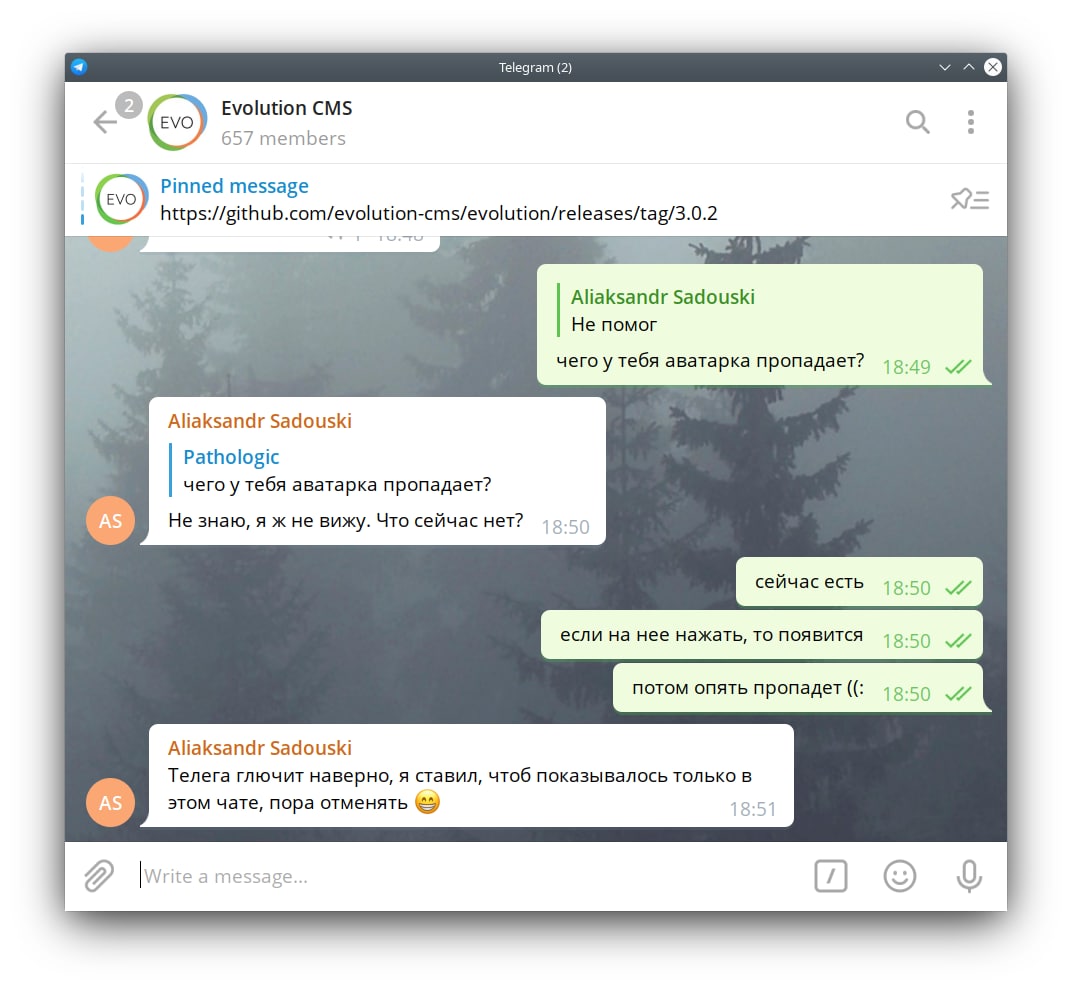The image size is (1072, 988).
Task: Minimize window with title bar down chevron
Action: pos(945,67)
